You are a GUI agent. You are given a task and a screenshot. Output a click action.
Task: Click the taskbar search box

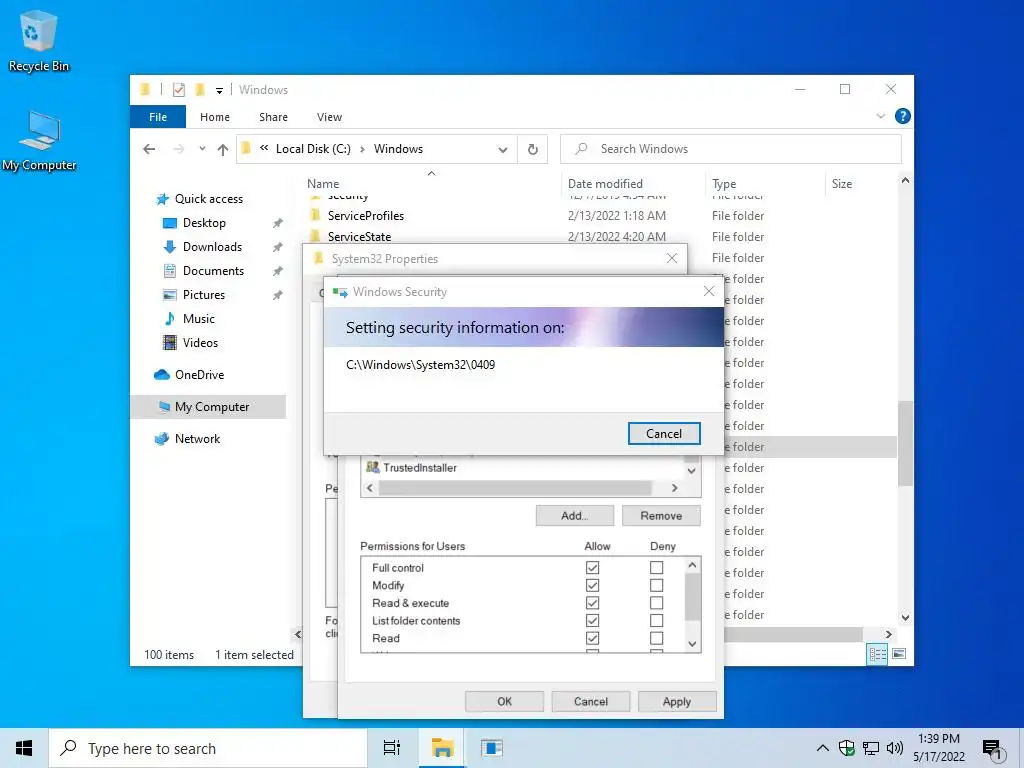(208, 748)
